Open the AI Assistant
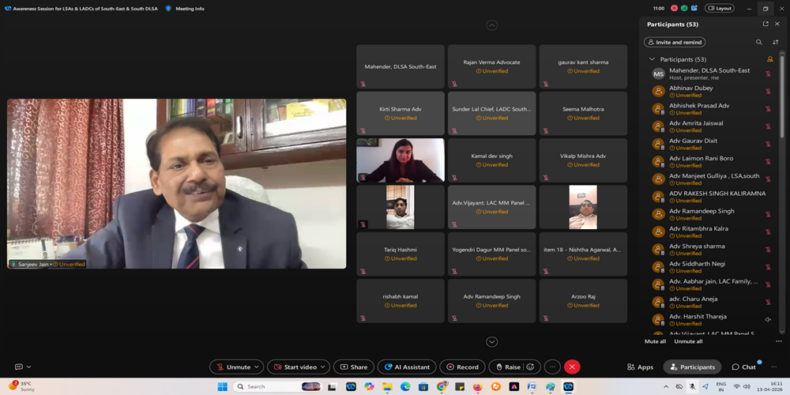The image size is (790, 395). pos(407,367)
